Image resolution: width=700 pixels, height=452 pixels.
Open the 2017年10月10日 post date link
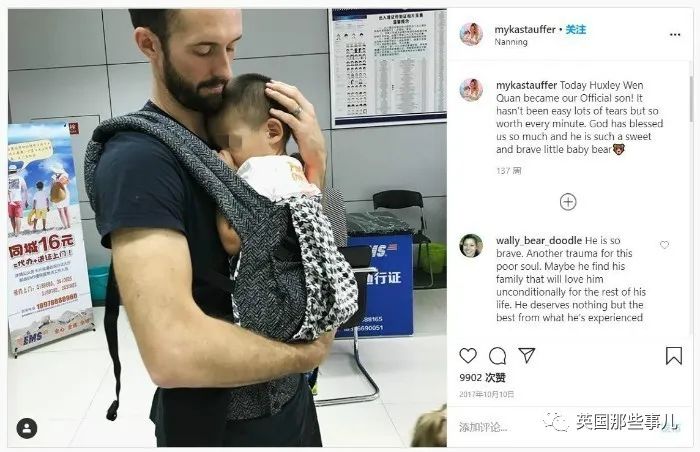click(x=487, y=394)
